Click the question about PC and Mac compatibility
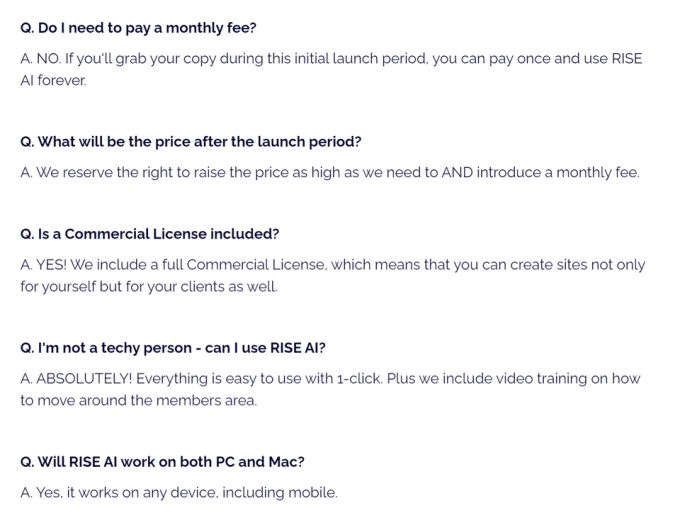Screen dimensions: 680x518 [x=162, y=462]
